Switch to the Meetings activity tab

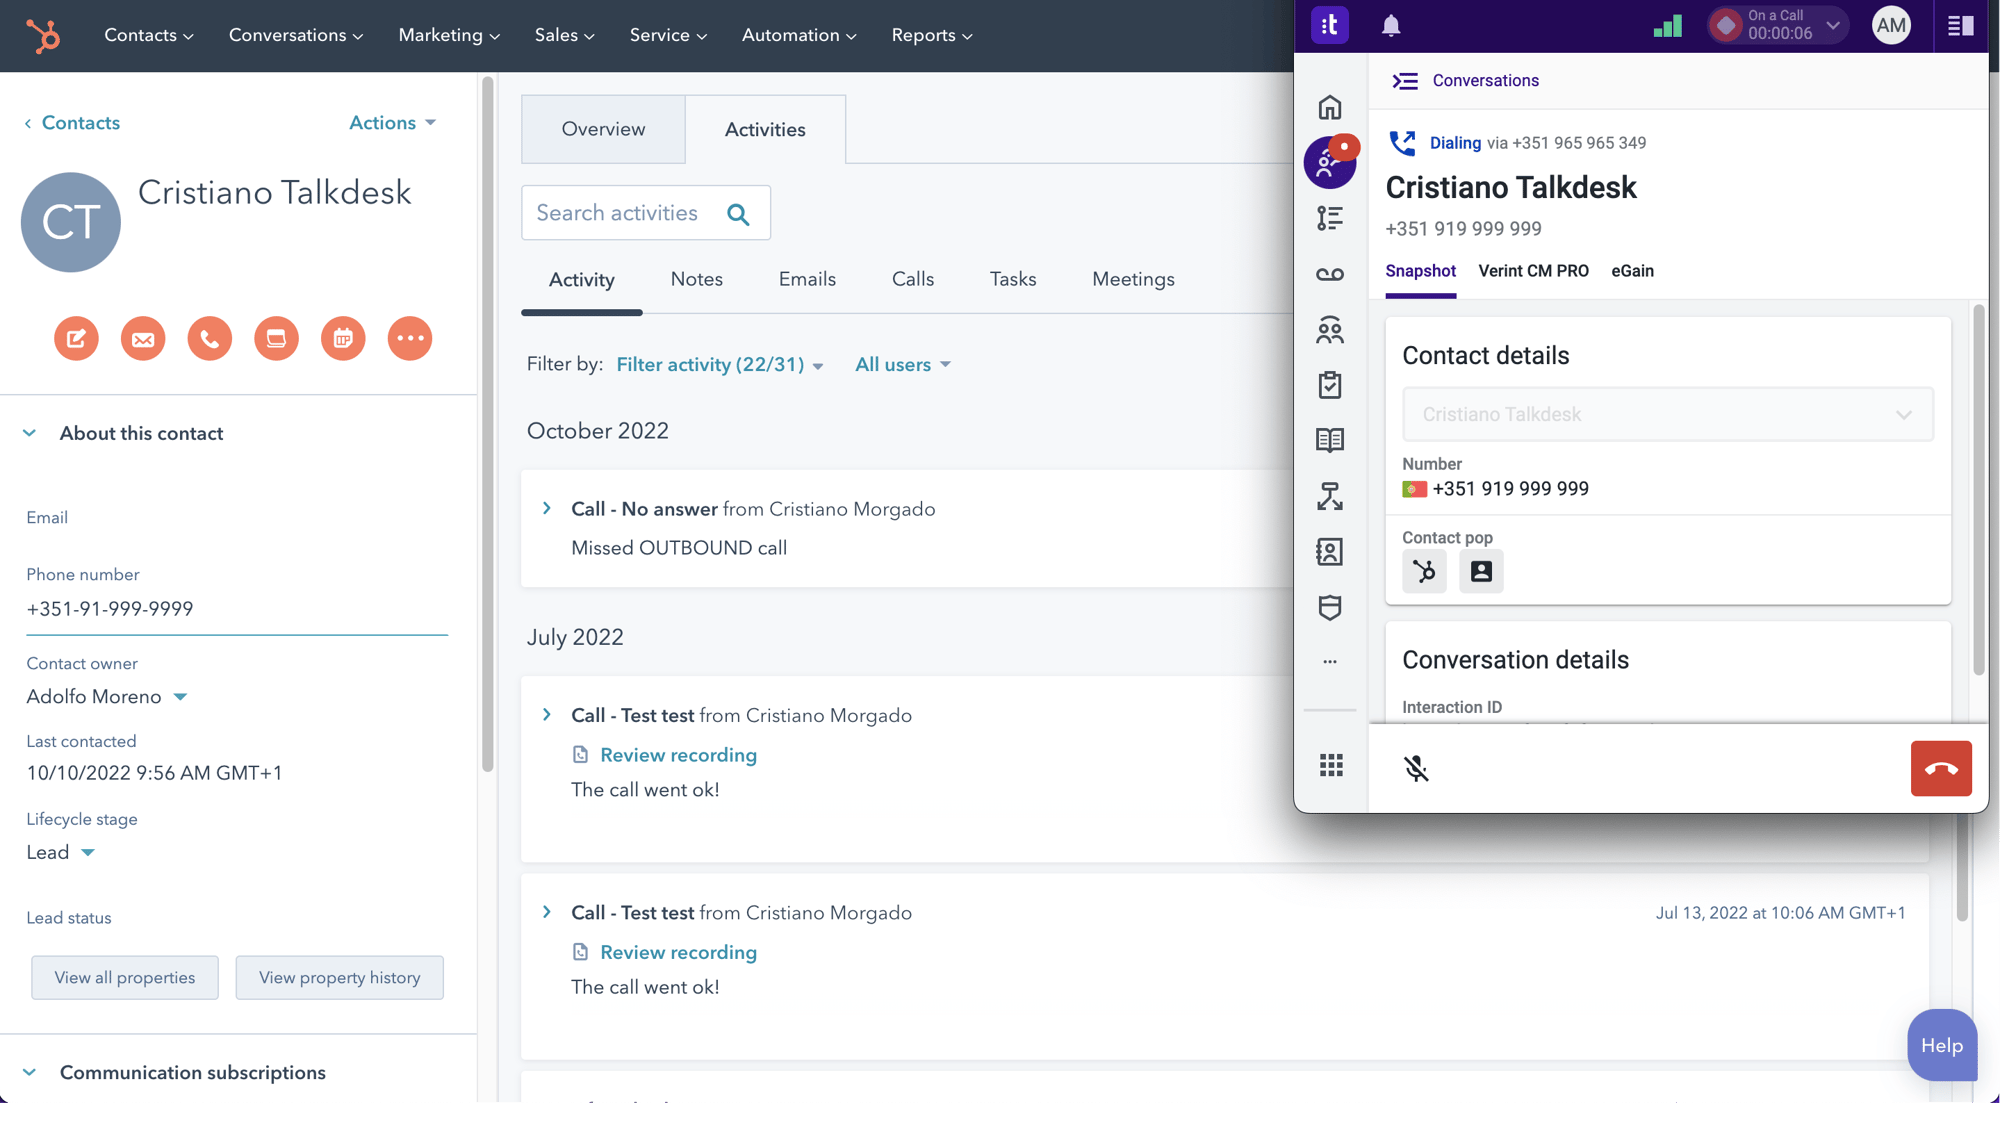click(1133, 279)
